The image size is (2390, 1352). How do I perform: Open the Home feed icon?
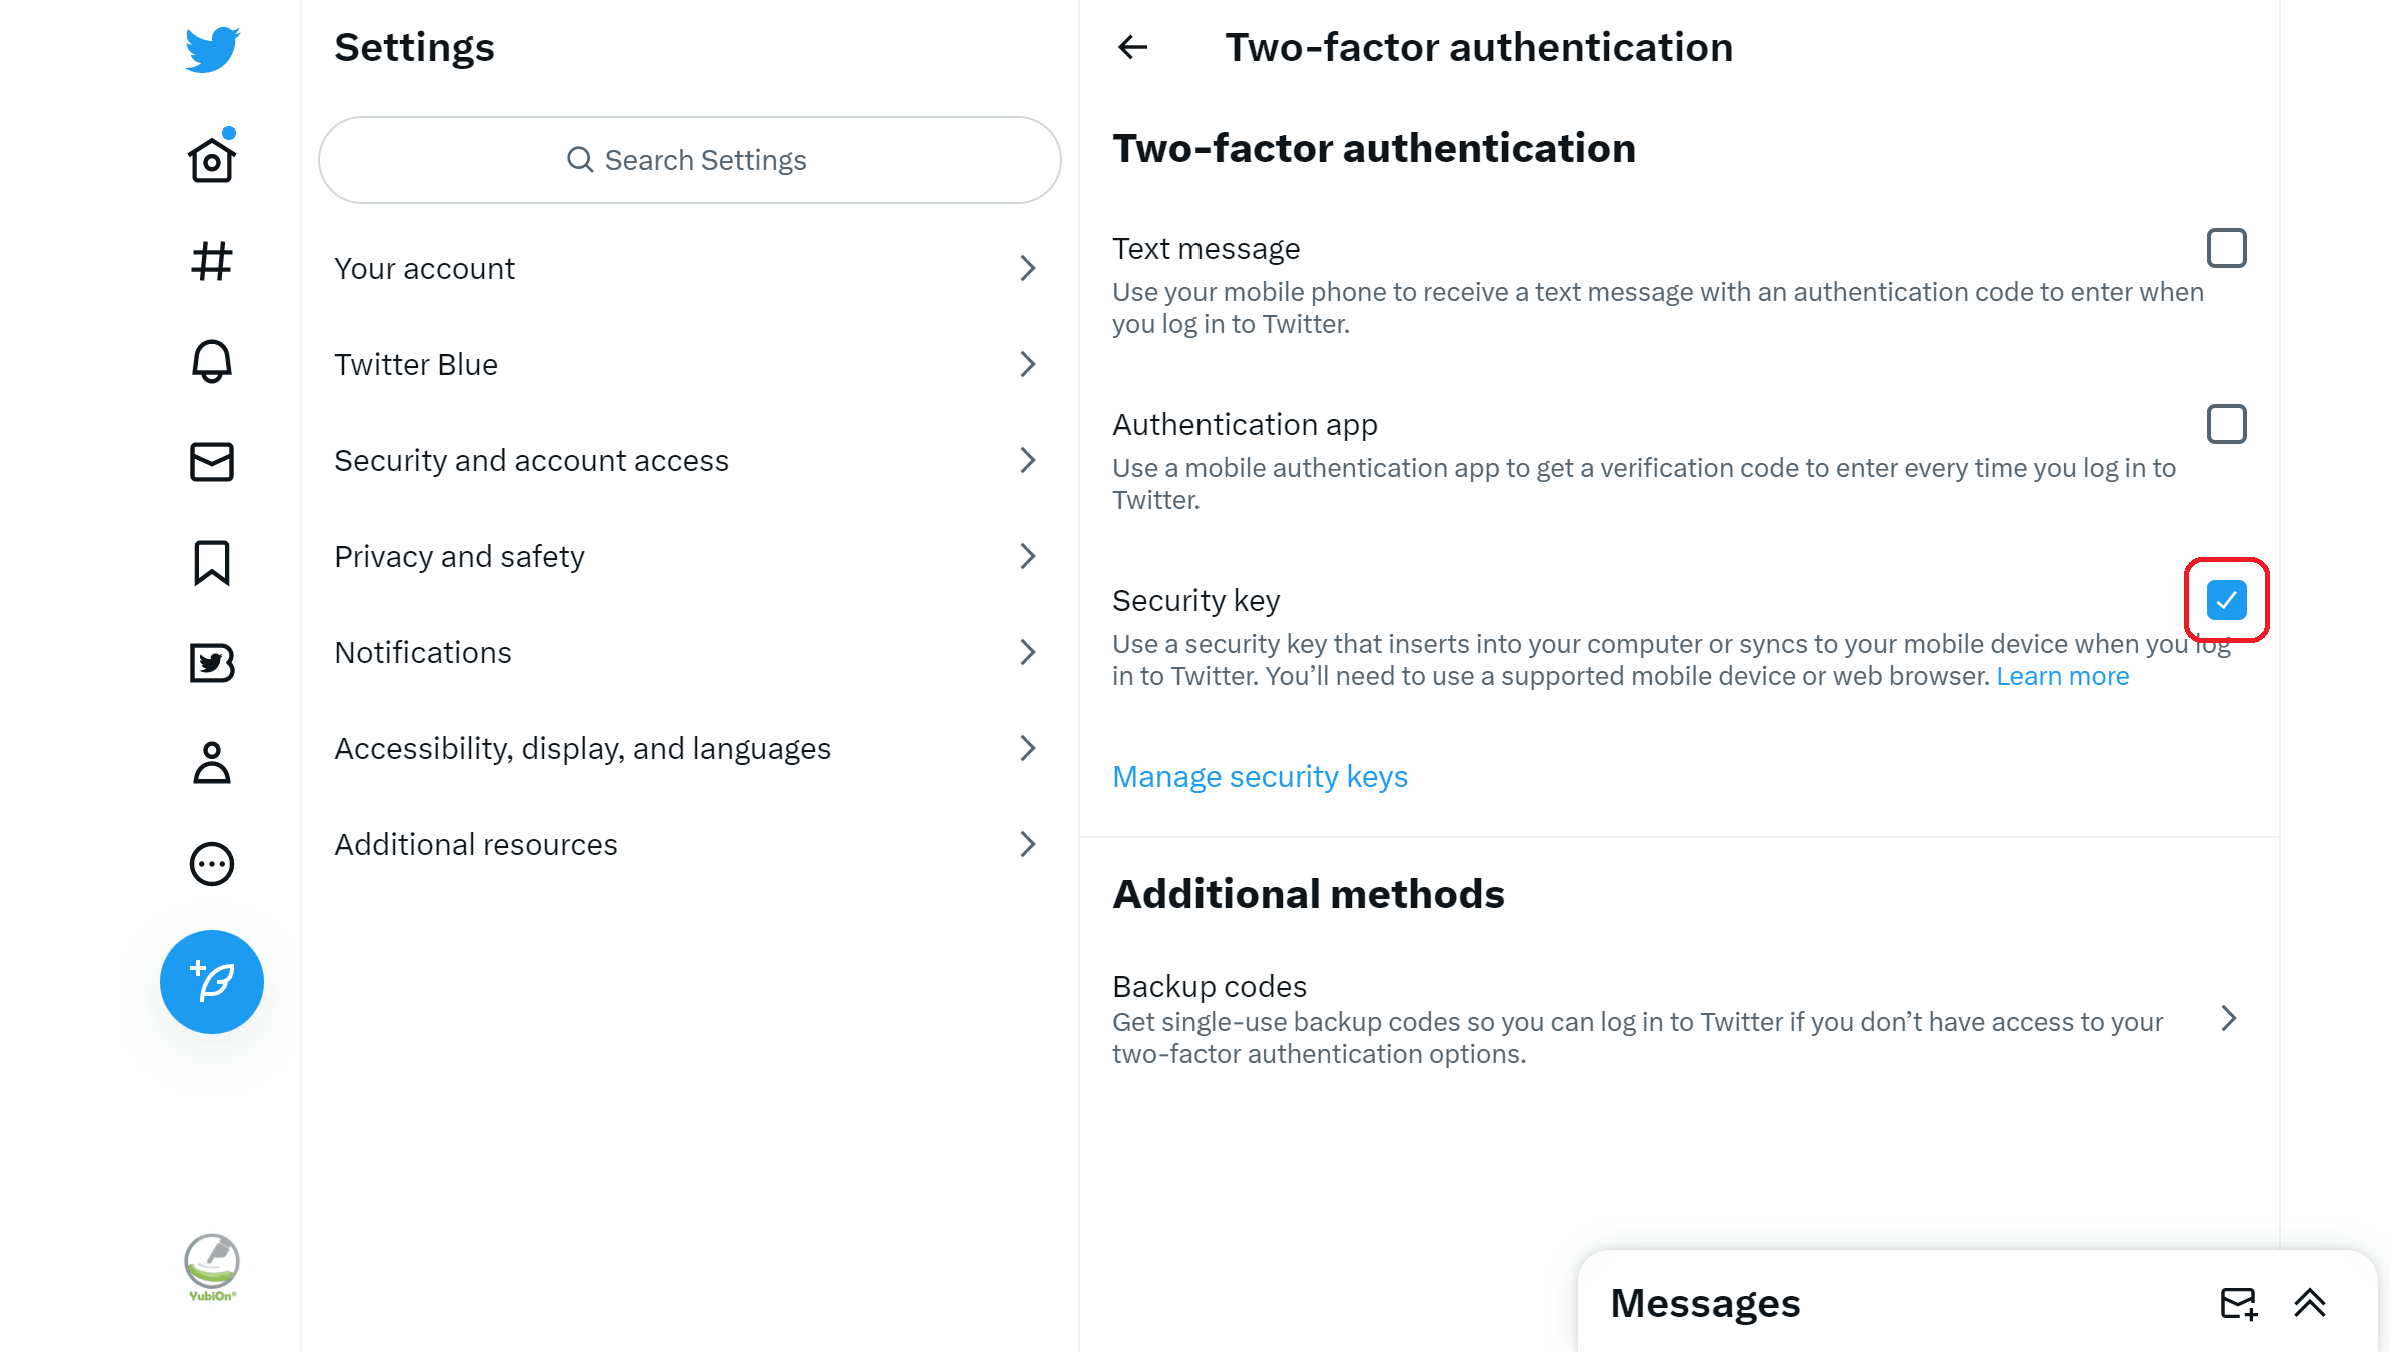click(x=212, y=159)
